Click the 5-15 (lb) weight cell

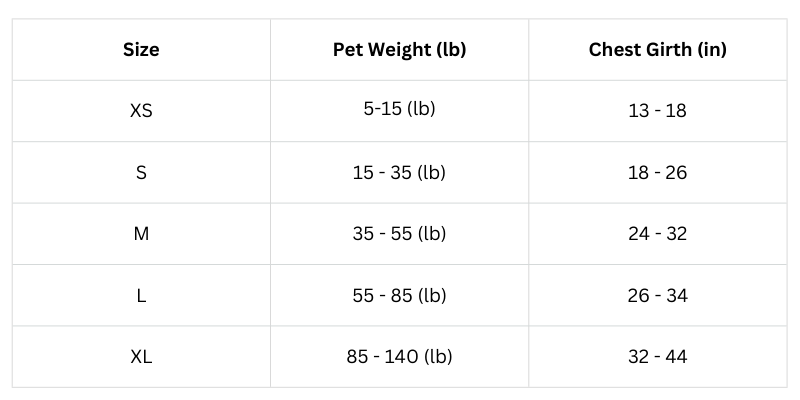pos(399,111)
